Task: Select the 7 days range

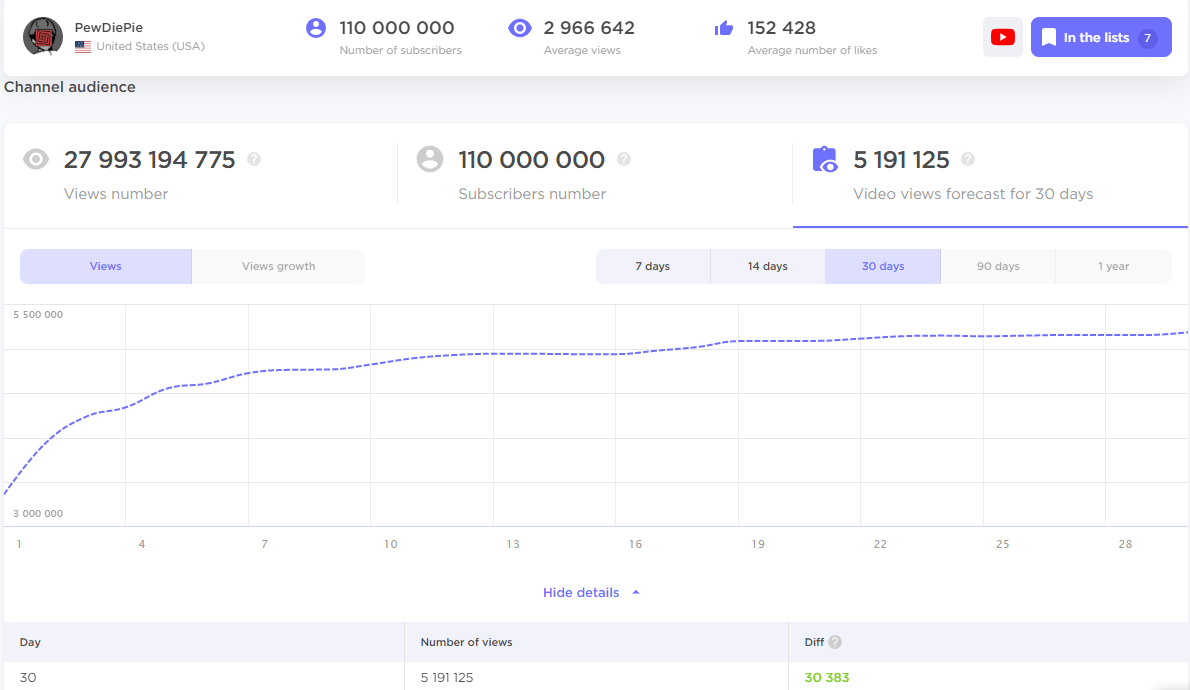Action: [x=653, y=266]
